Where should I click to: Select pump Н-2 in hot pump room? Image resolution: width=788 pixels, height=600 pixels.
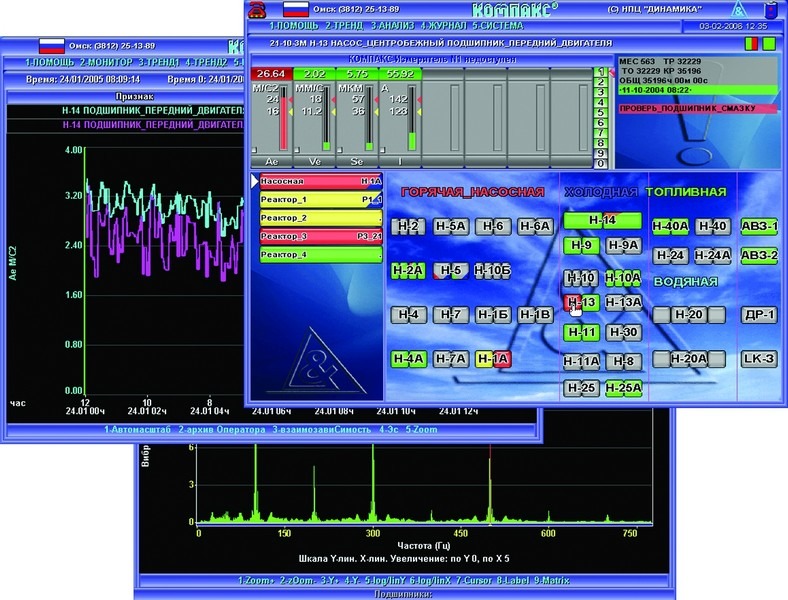point(408,227)
